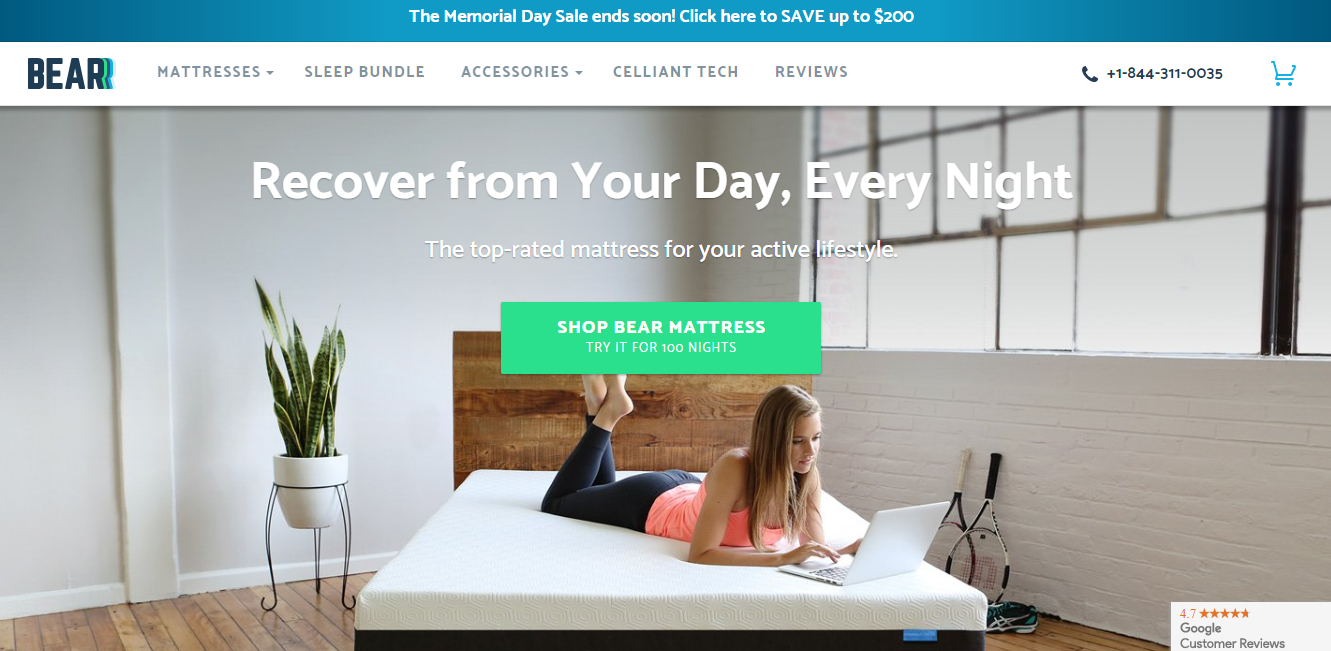
Task: Open the shopping cart icon
Action: tap(1283, 73)
